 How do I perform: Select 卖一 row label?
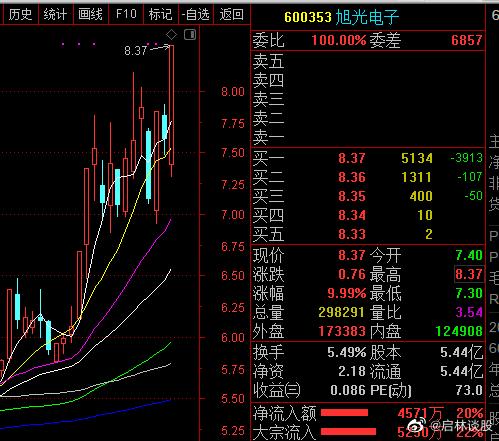point(268,137)
